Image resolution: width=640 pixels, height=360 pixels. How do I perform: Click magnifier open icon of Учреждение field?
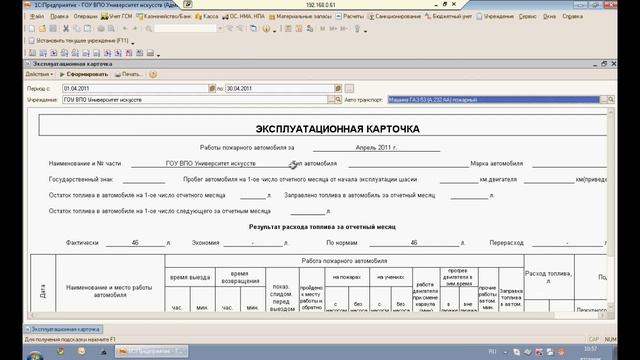(338, 100)
